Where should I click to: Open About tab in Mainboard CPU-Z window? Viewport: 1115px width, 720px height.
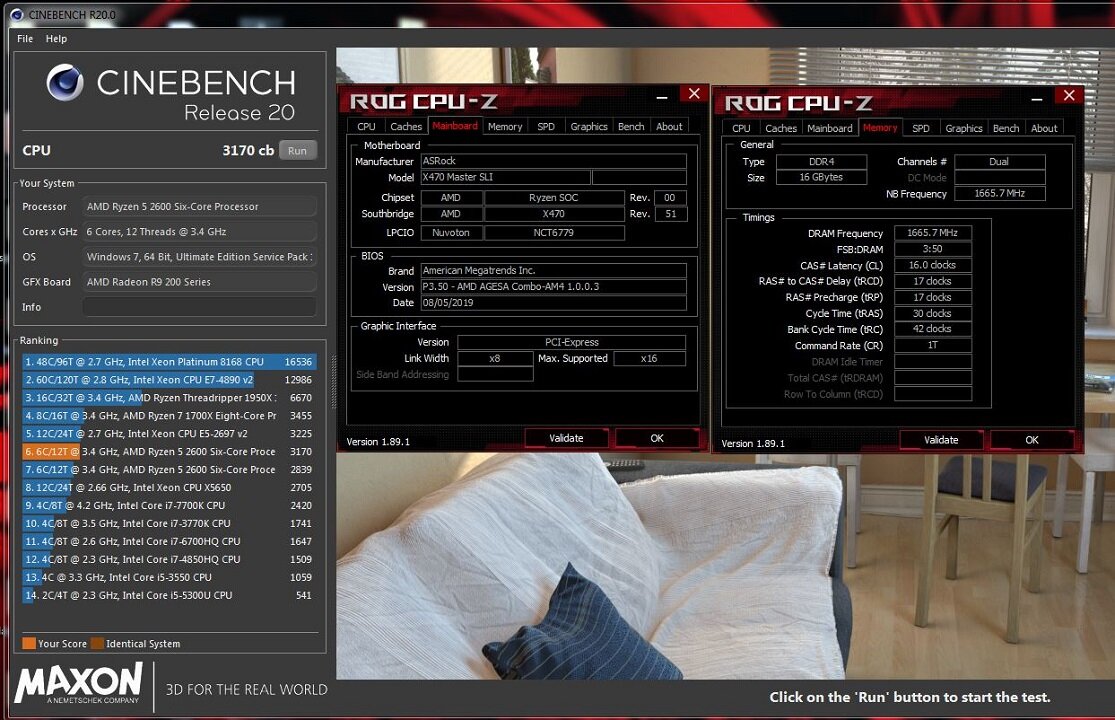click(669, 127)
